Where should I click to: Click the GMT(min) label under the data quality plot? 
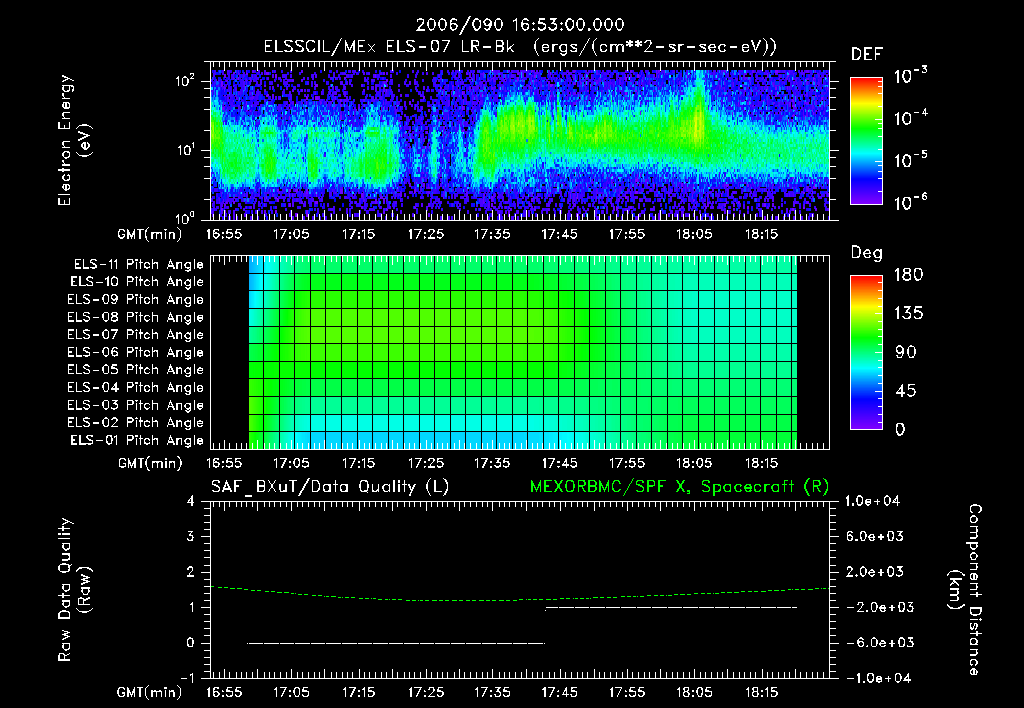150,692
